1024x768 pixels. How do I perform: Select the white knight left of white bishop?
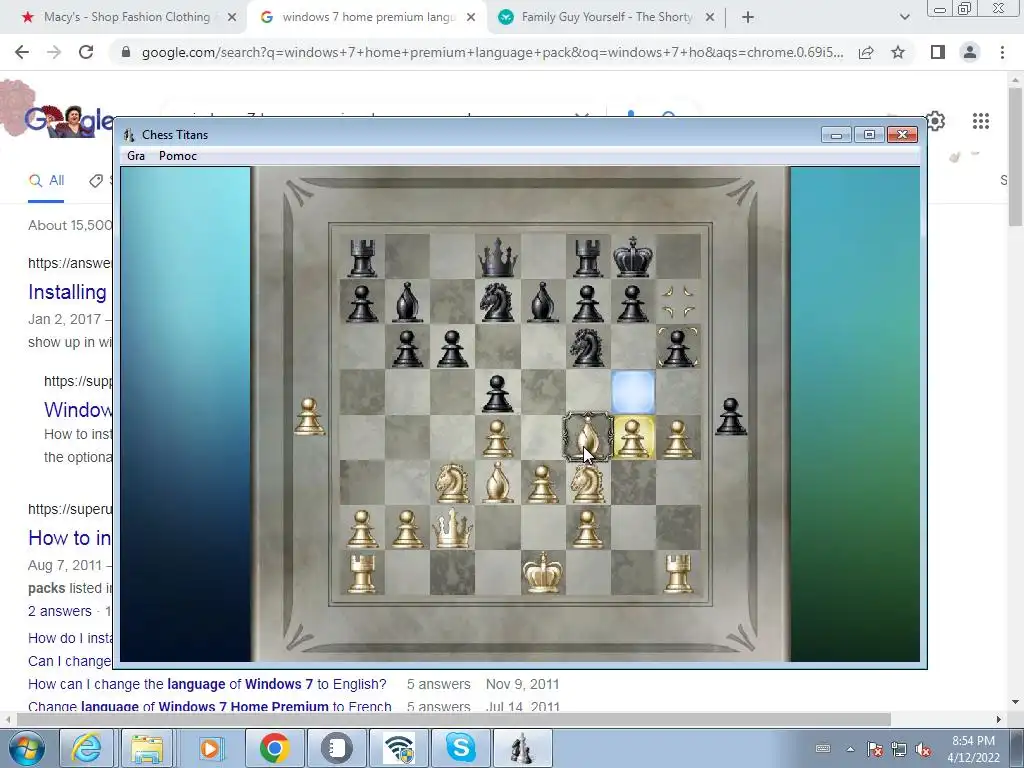pyautogui.click(x=452, y=483)
